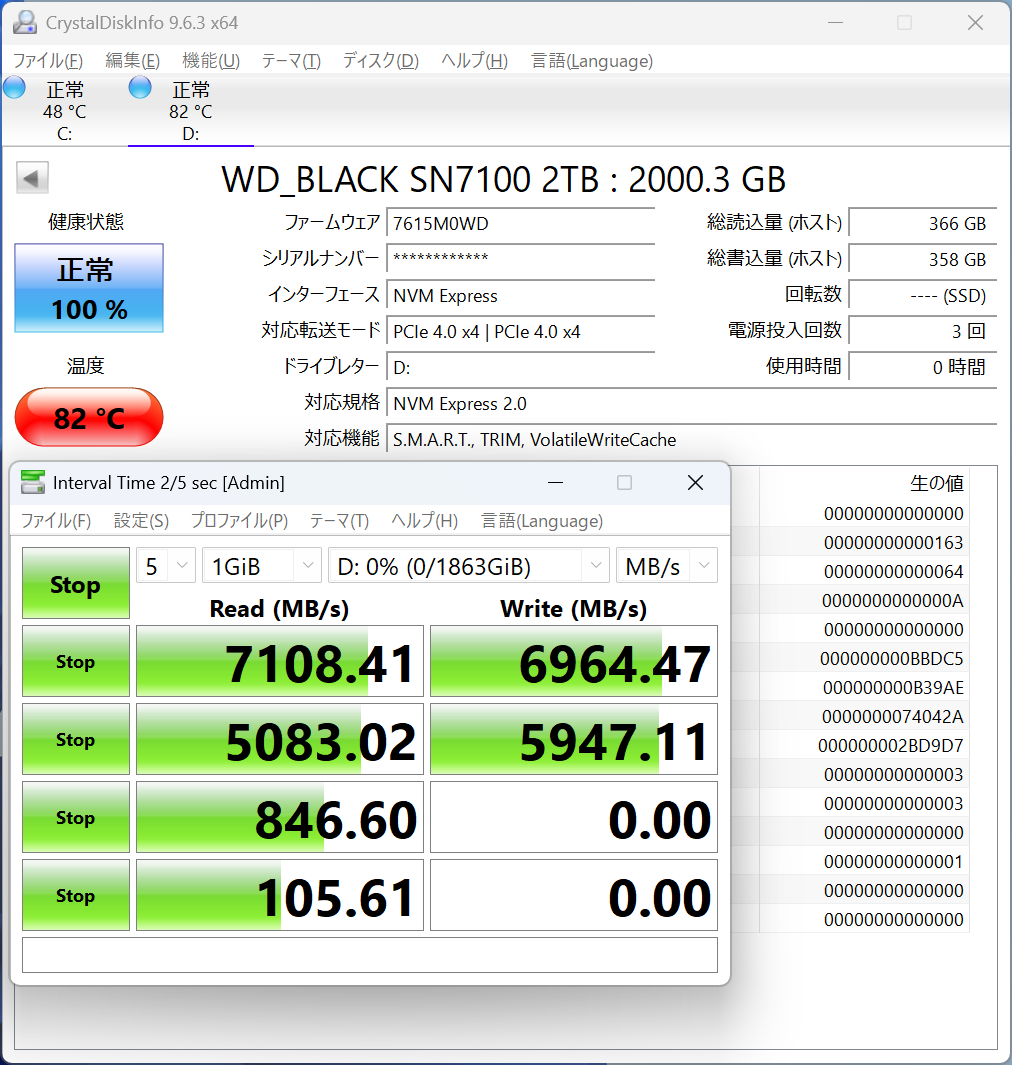Open ファイル(F) menu in CrystalDiskInfo
Screen dimensions: 1012x1065
[48, 61]
